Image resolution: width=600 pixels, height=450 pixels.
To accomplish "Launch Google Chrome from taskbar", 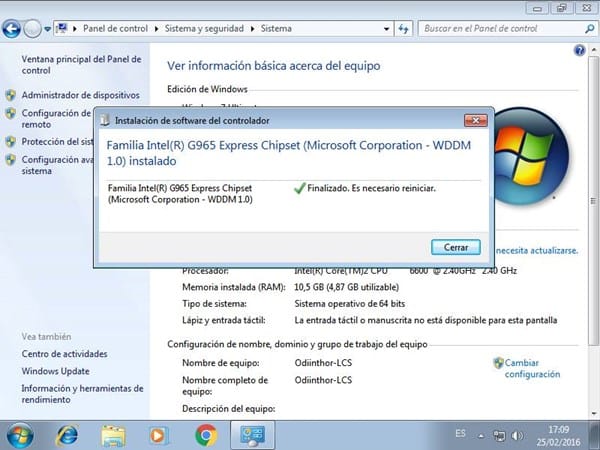I will tap(206, 435).
